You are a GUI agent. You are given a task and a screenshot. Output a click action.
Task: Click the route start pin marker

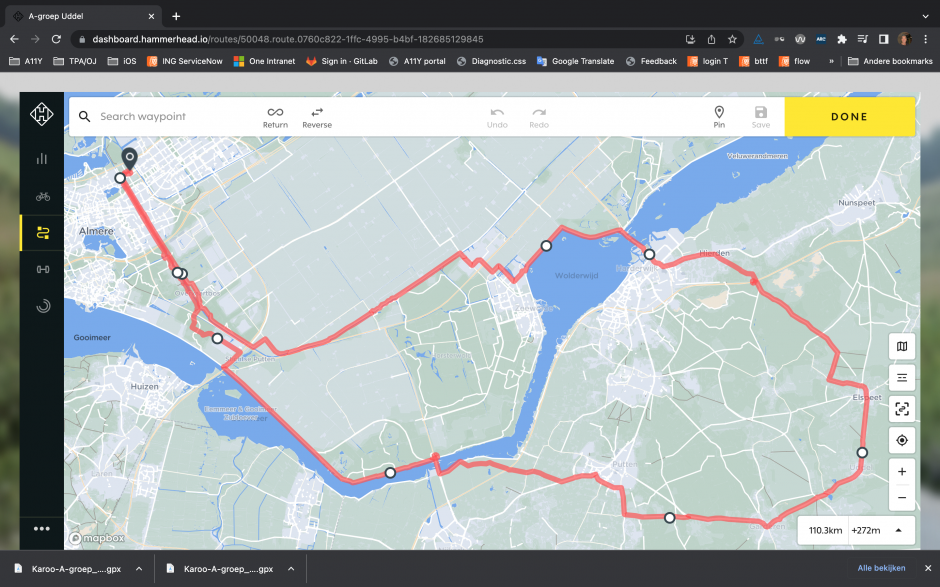(x=129, y=158)
